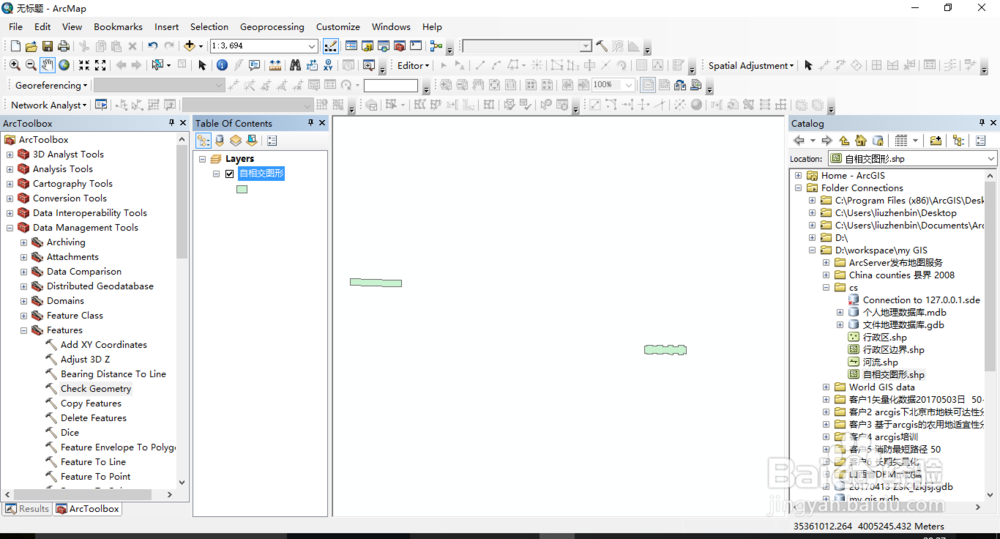1000x539 pixels.
Task: Expand the Feature Class toolset
Action: [x=24, y=316]
